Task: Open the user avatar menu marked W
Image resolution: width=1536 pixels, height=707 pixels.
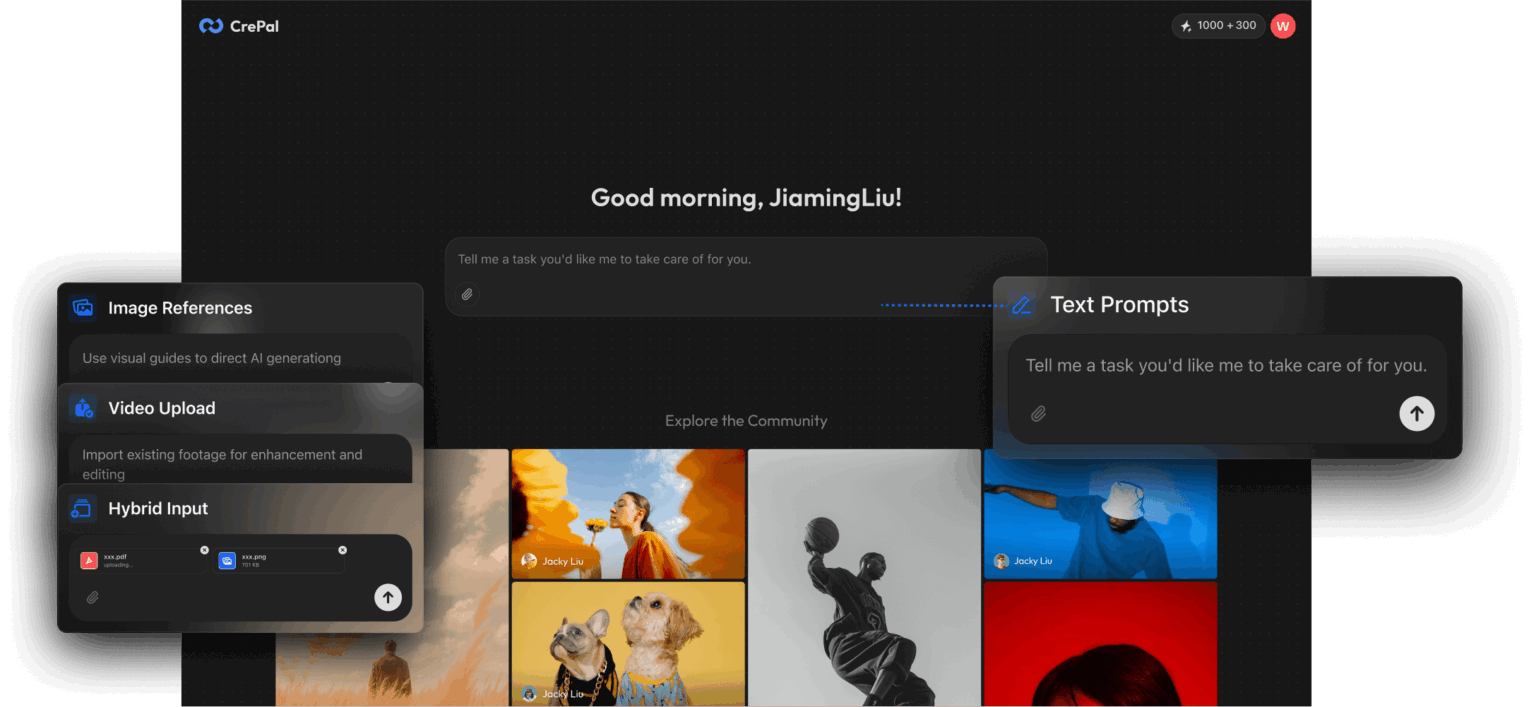Action: (x=1283, y=26)
